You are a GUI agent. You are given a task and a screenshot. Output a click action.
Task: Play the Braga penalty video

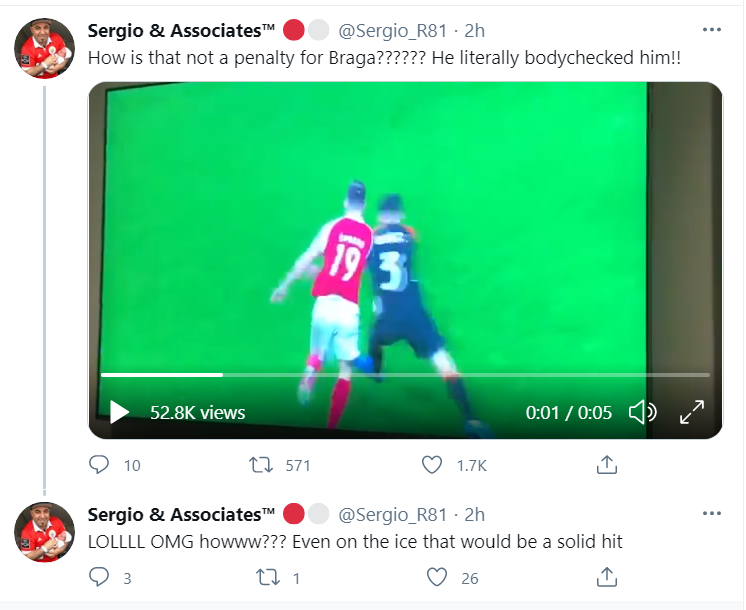(119, 412)
